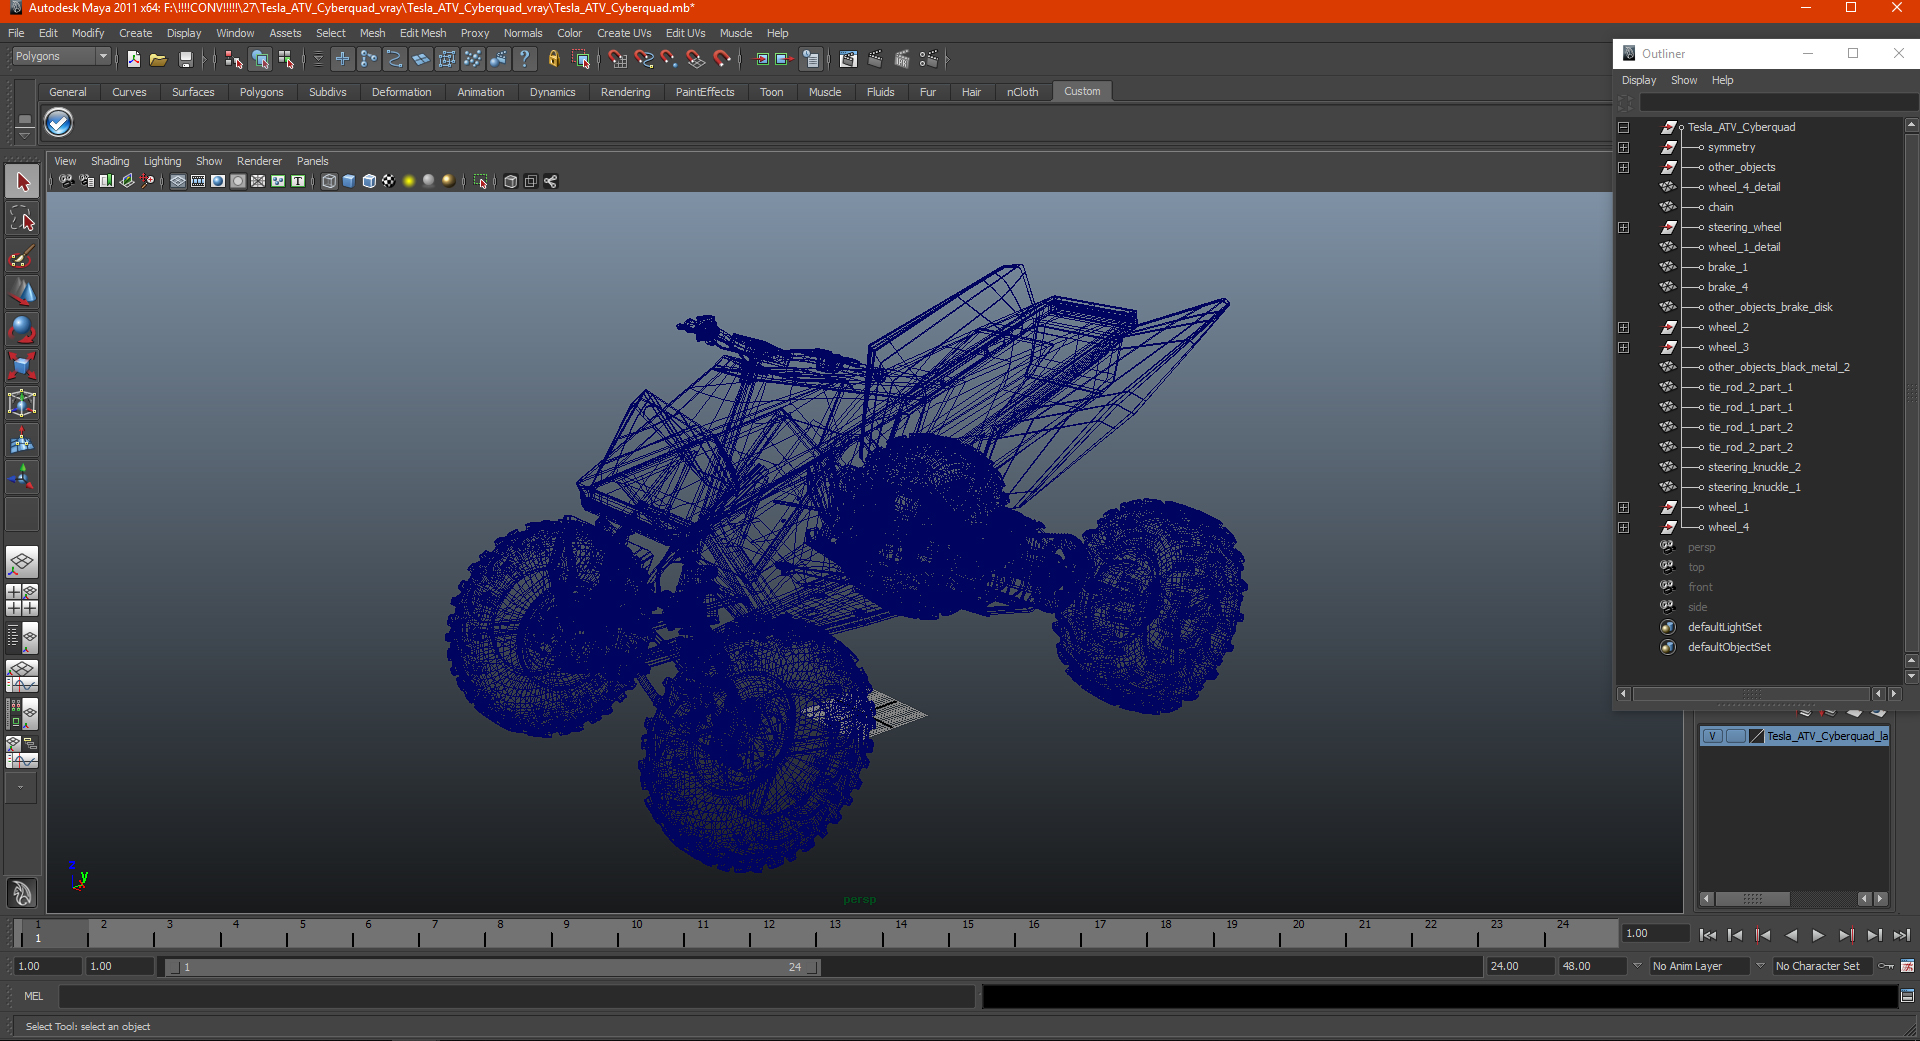1920x1041 pixels.
Task: Choose the Soft Modification tool
Action: [x=22, y=440]
